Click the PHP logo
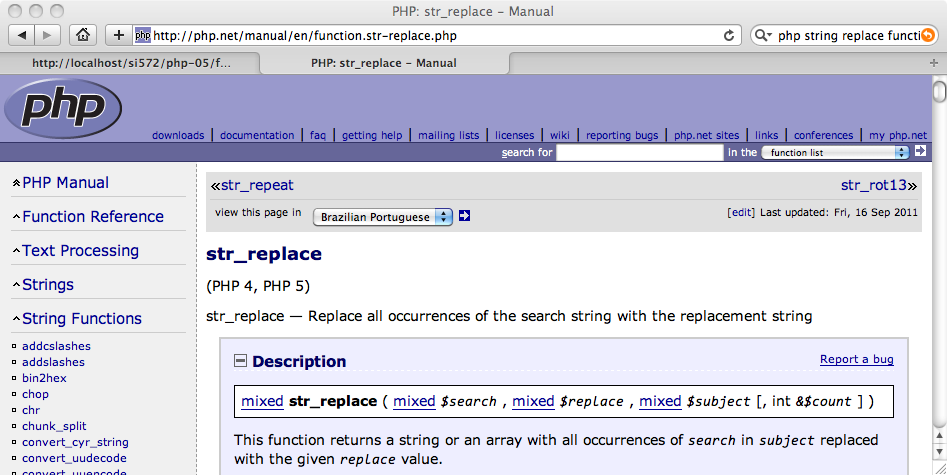Viewport: 947px width, 475px height. [63, 109]
